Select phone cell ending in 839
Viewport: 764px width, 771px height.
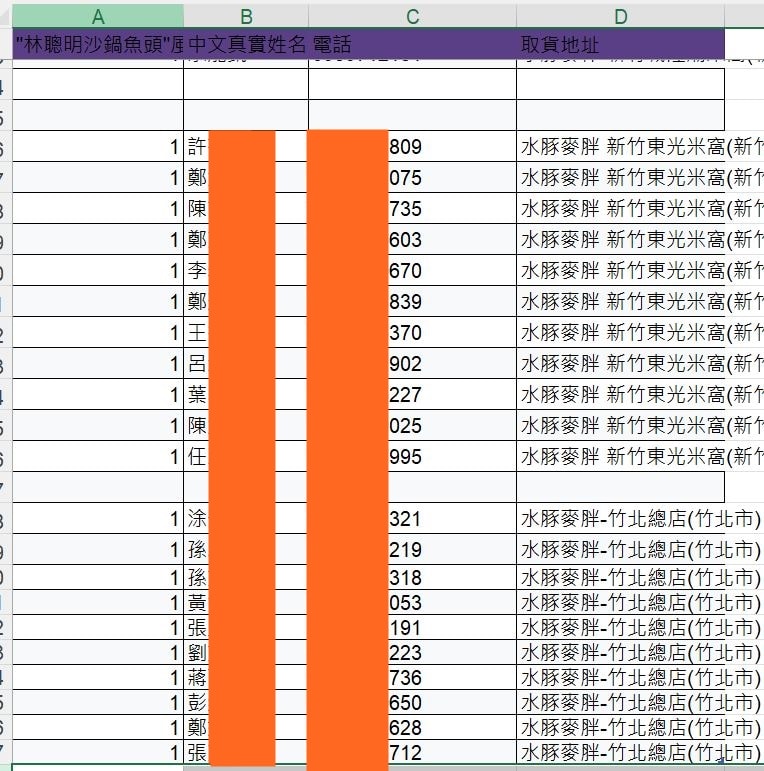[x=412, y=301]
